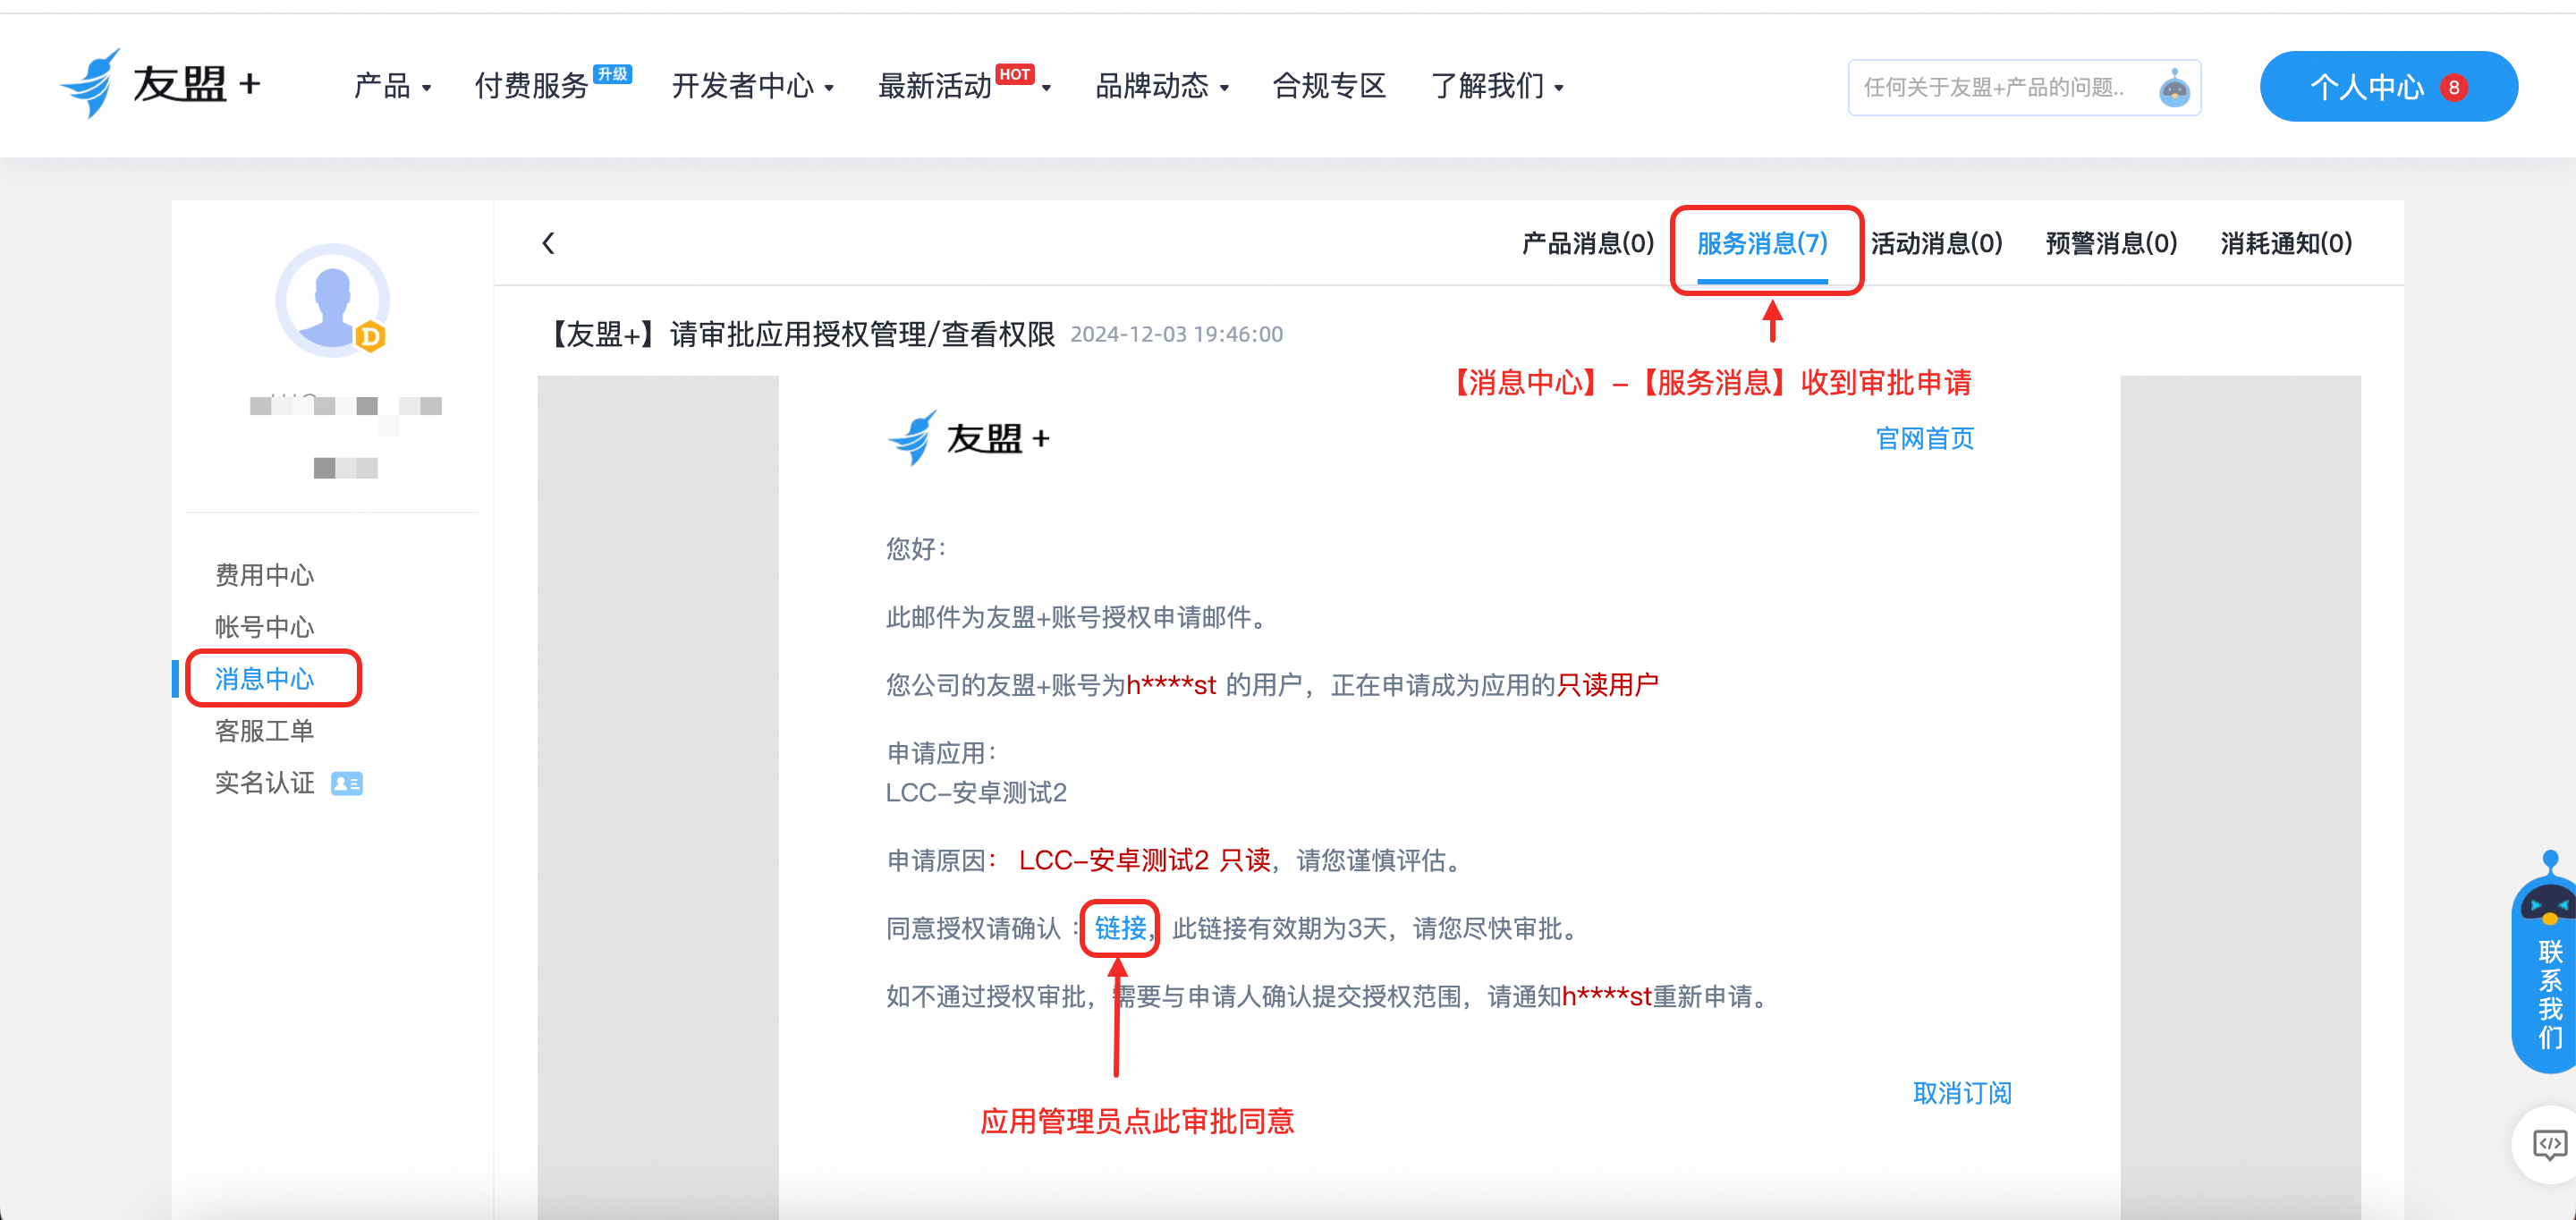Click the HOT badge on 最新活动
This screenshot has width=2576, height=1220.
coord(1015,74)
